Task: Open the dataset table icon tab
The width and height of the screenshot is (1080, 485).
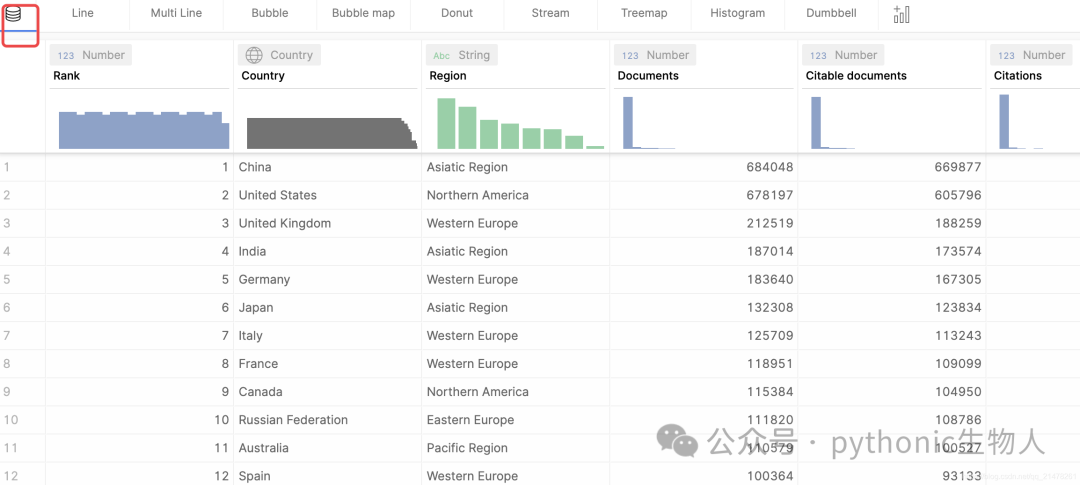Action: click(14, 14)
